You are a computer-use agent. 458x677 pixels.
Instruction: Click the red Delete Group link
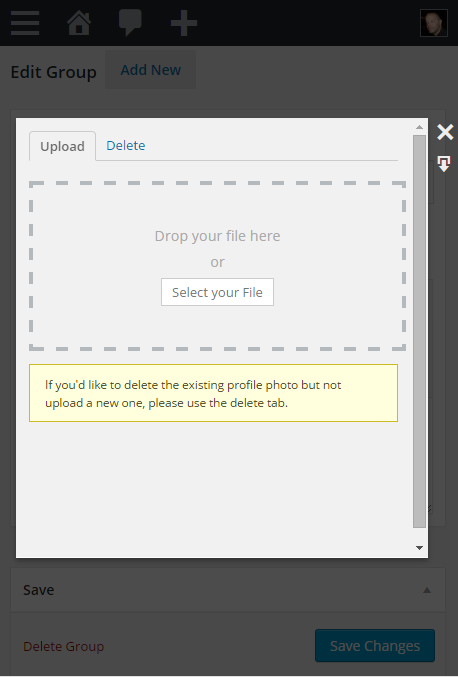[63, 646]
